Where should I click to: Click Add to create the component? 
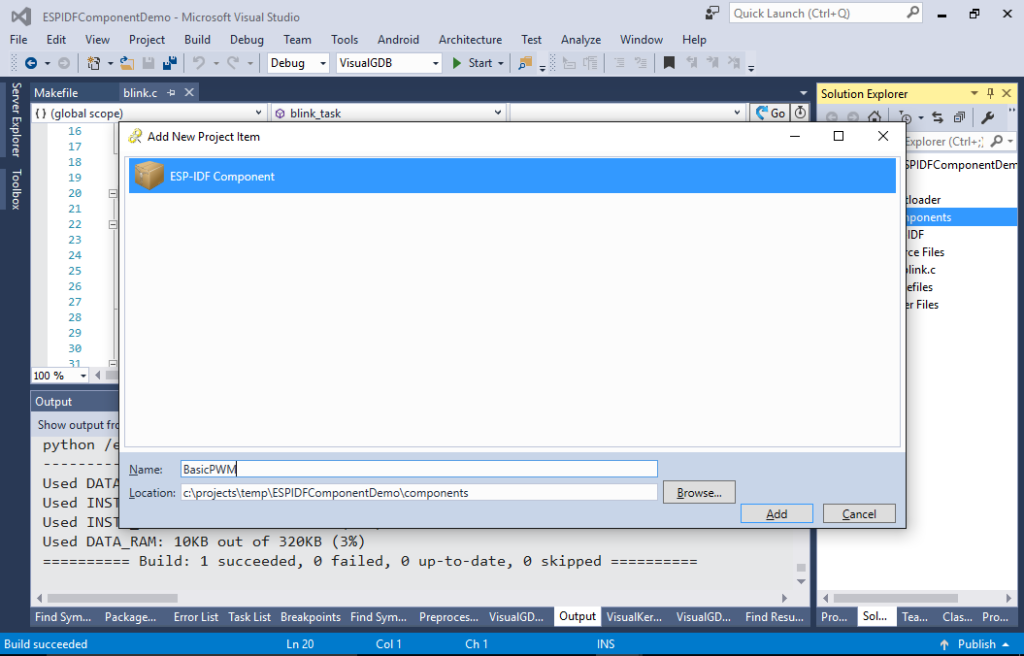click(x=776, y=513)
